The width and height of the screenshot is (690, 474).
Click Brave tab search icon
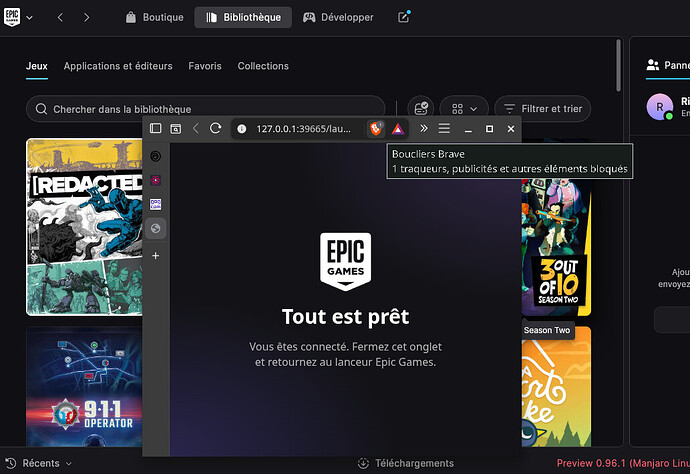(x=176, y=129)
